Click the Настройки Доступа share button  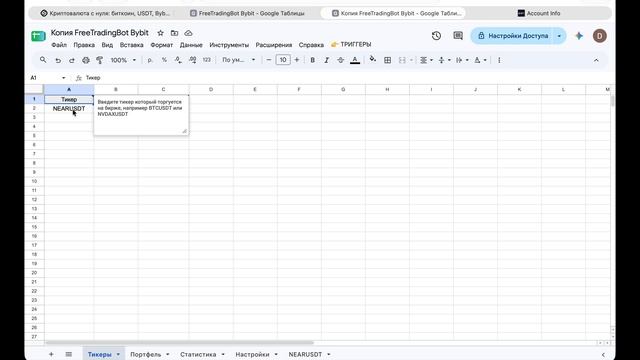(513, 36)
